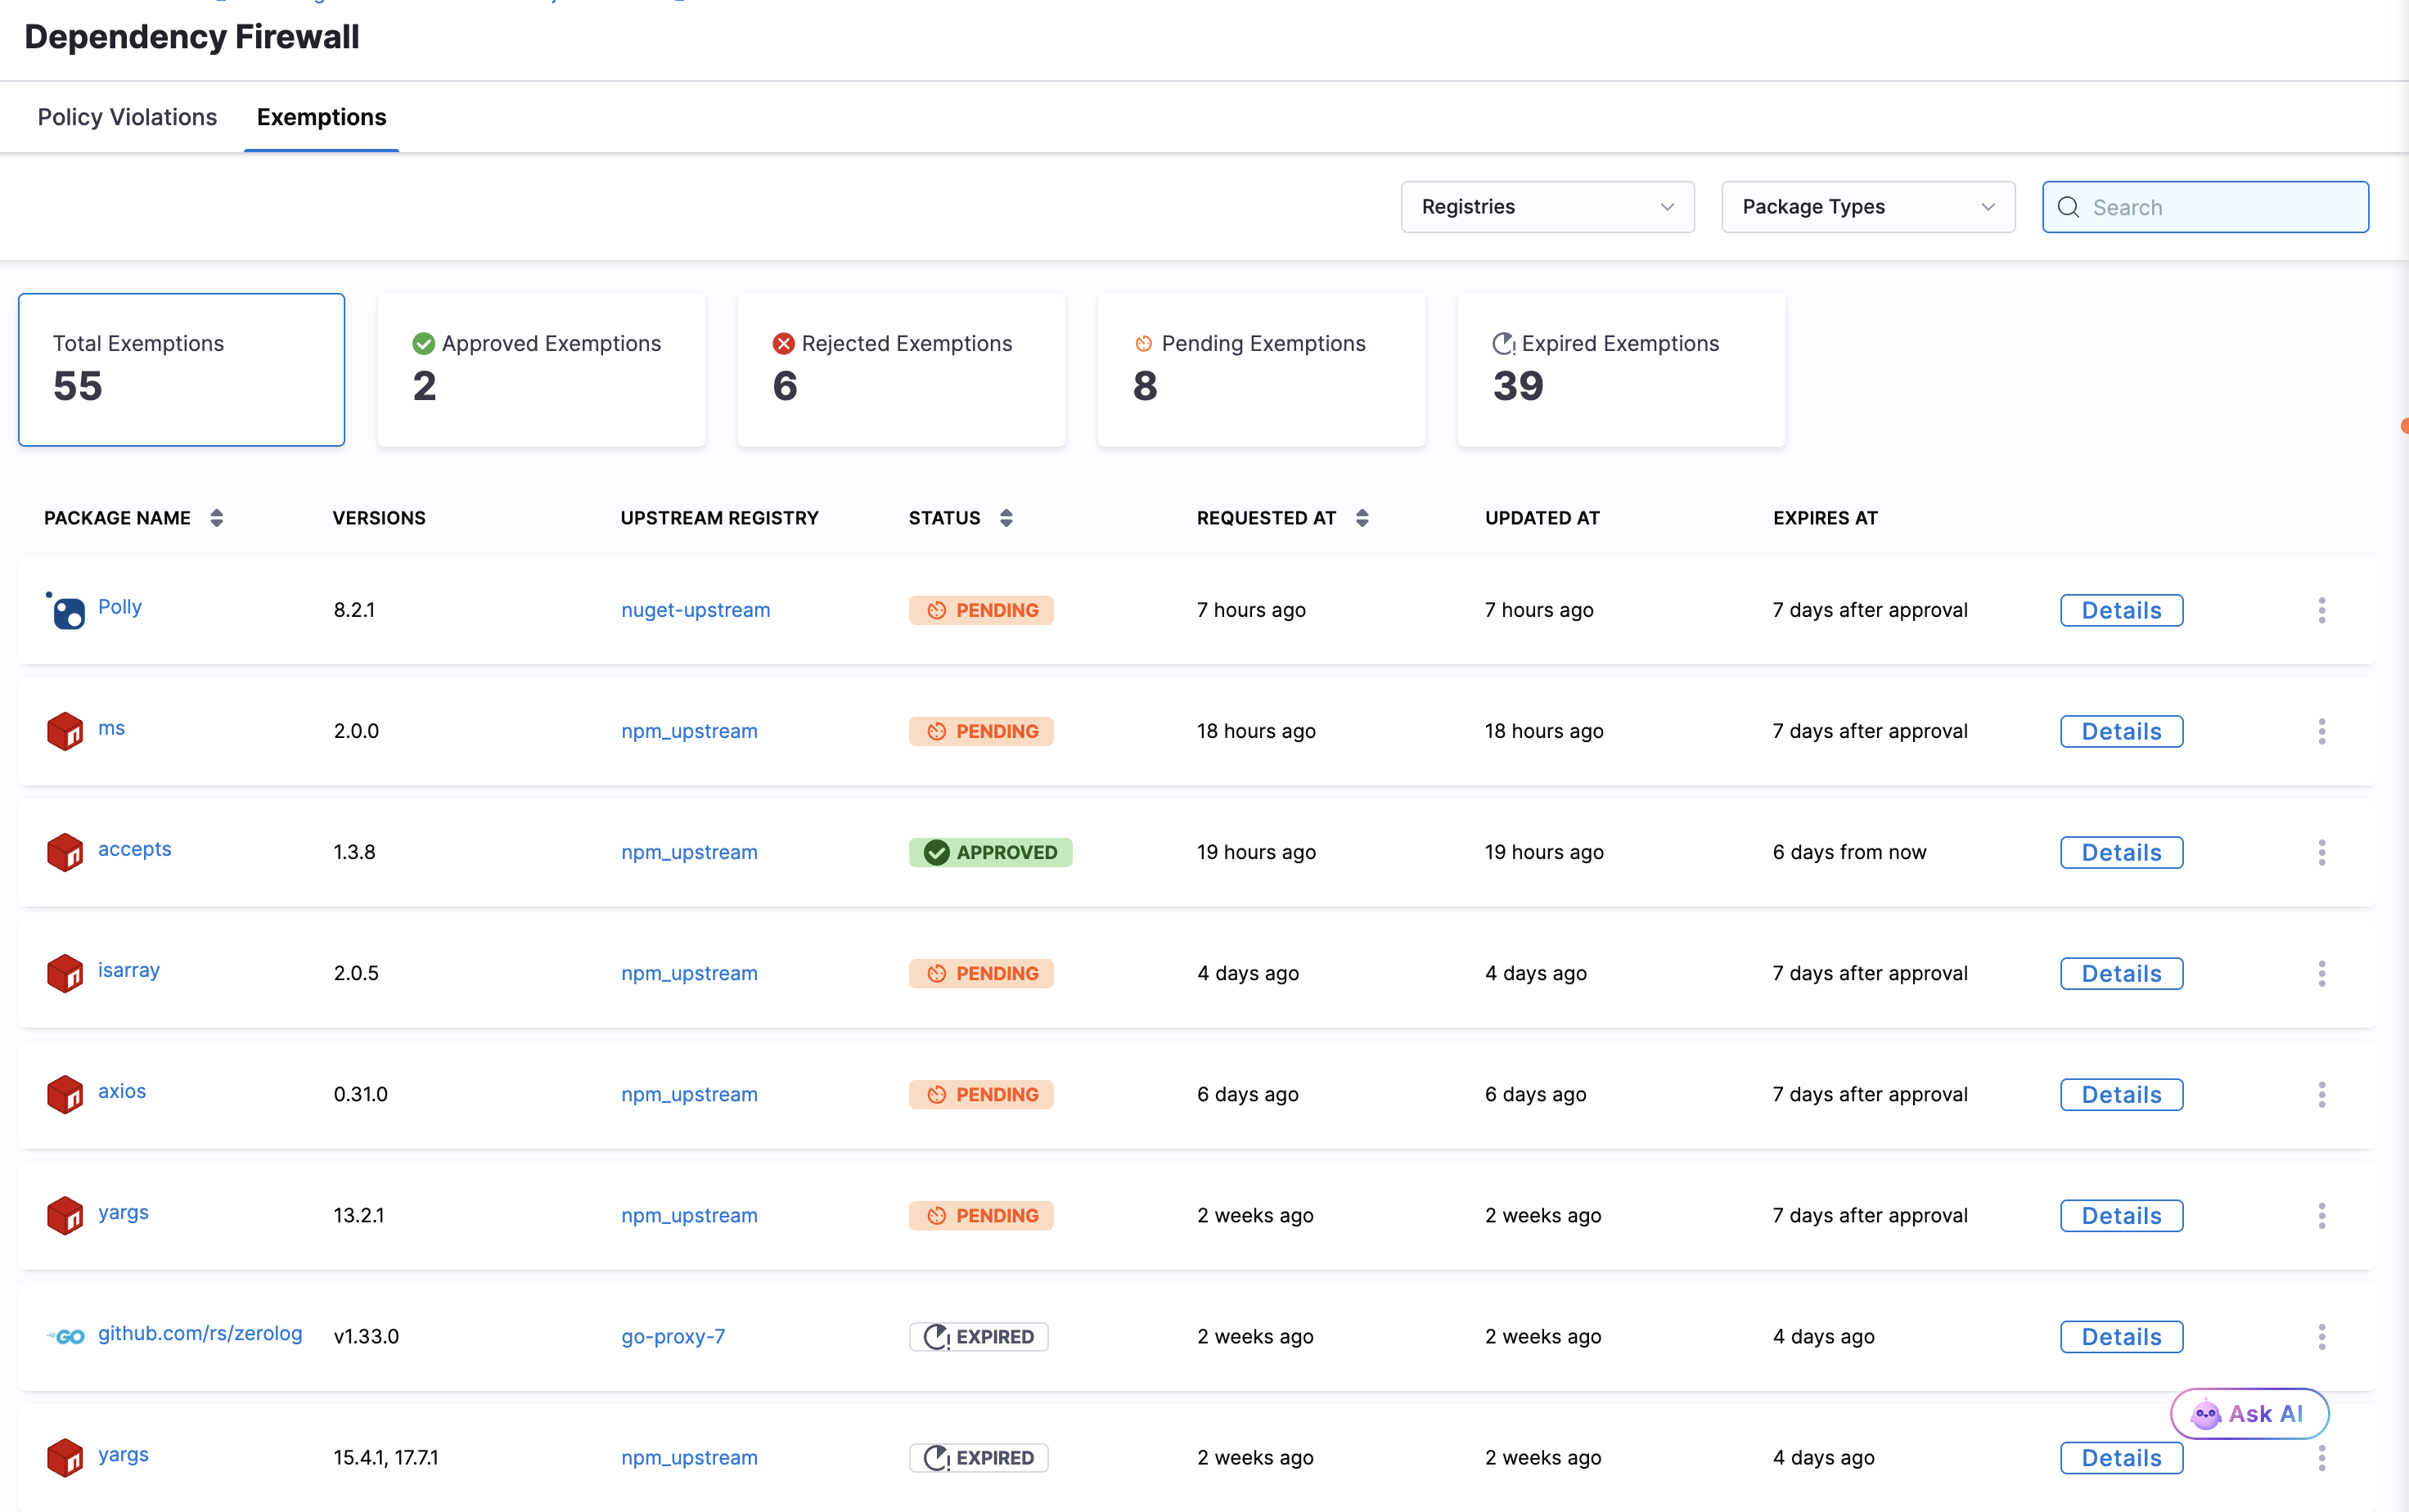Viewport: 2409px width, 1512px height.
Task: Click the Versions column header
Action: coord(379,518)
